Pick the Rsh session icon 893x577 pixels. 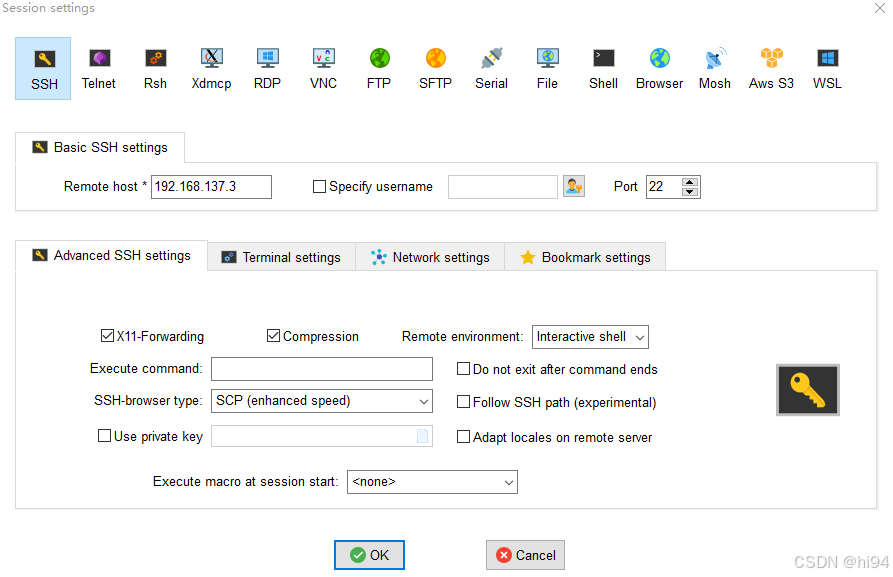click(x=155, y=68)
